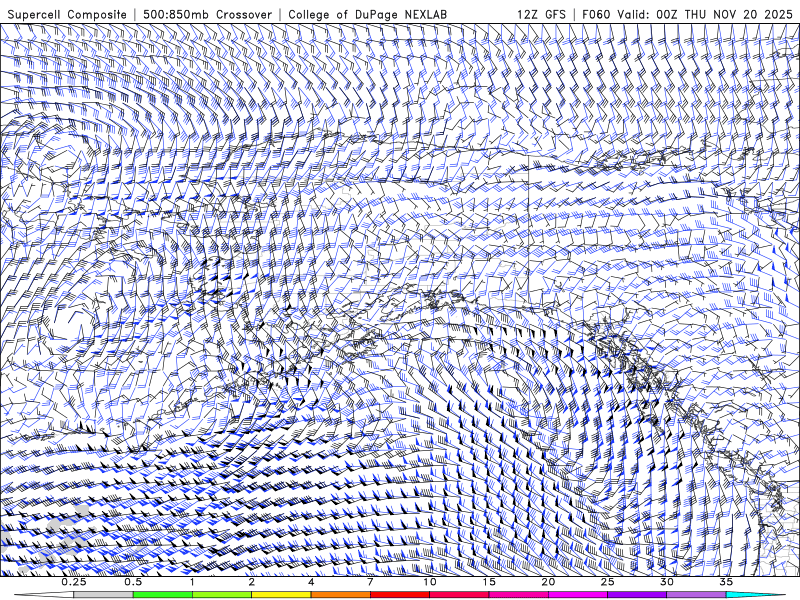Select the yellow 2–4 legend swatch

click(281, 595)
